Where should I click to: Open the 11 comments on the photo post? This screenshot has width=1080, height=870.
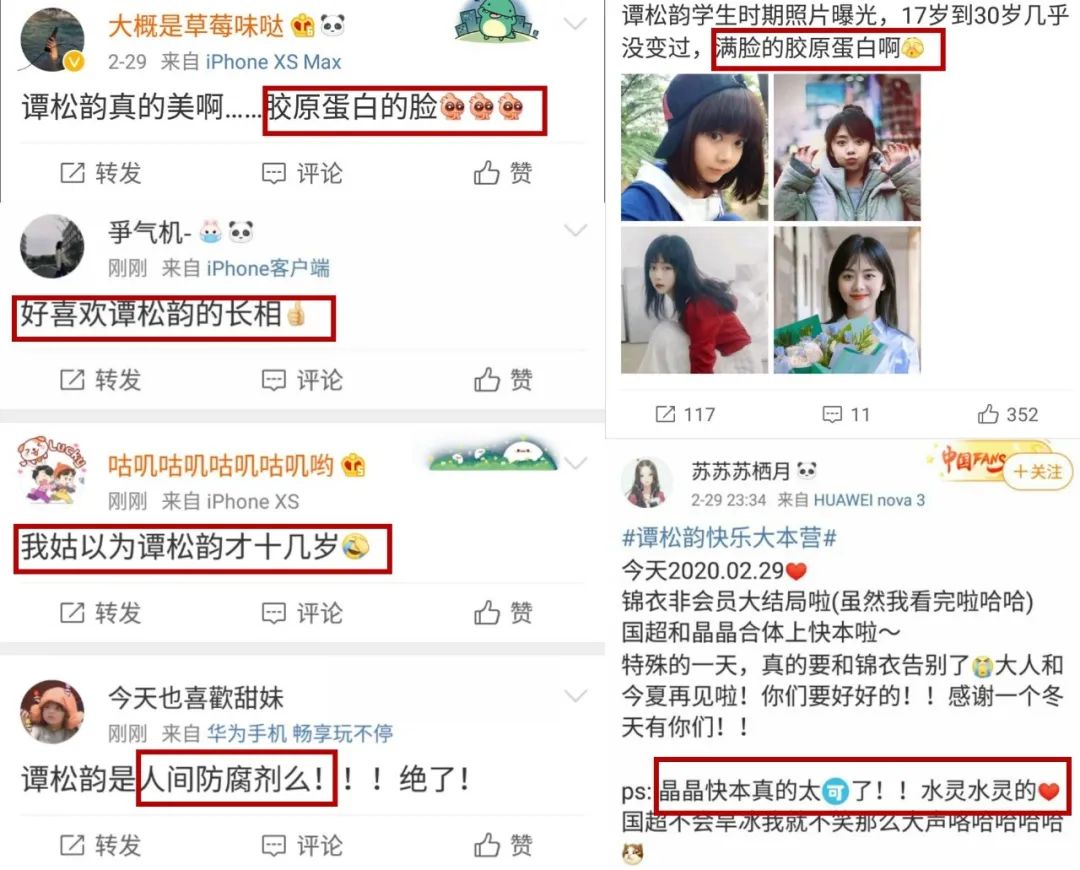[847, 414]
